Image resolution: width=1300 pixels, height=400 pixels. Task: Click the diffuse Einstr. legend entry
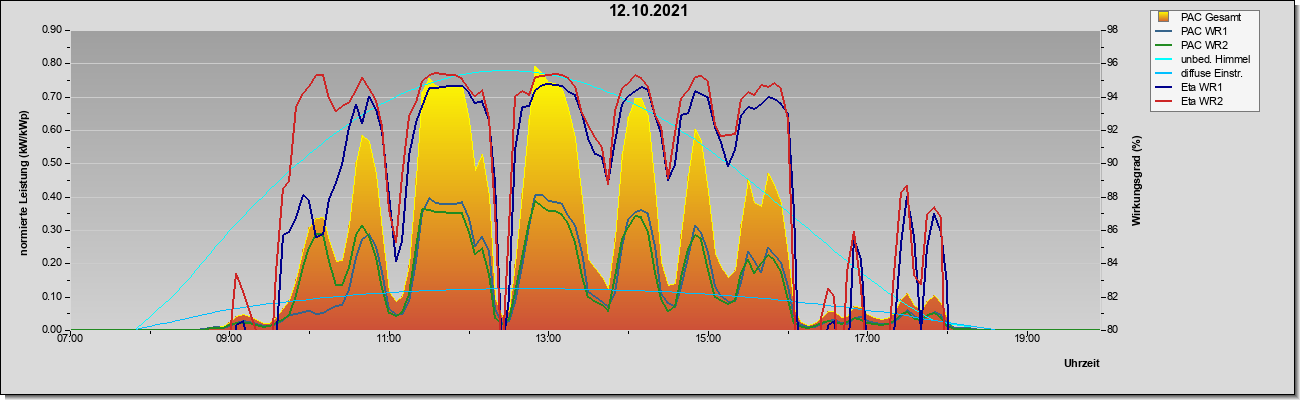point(1203,73)
